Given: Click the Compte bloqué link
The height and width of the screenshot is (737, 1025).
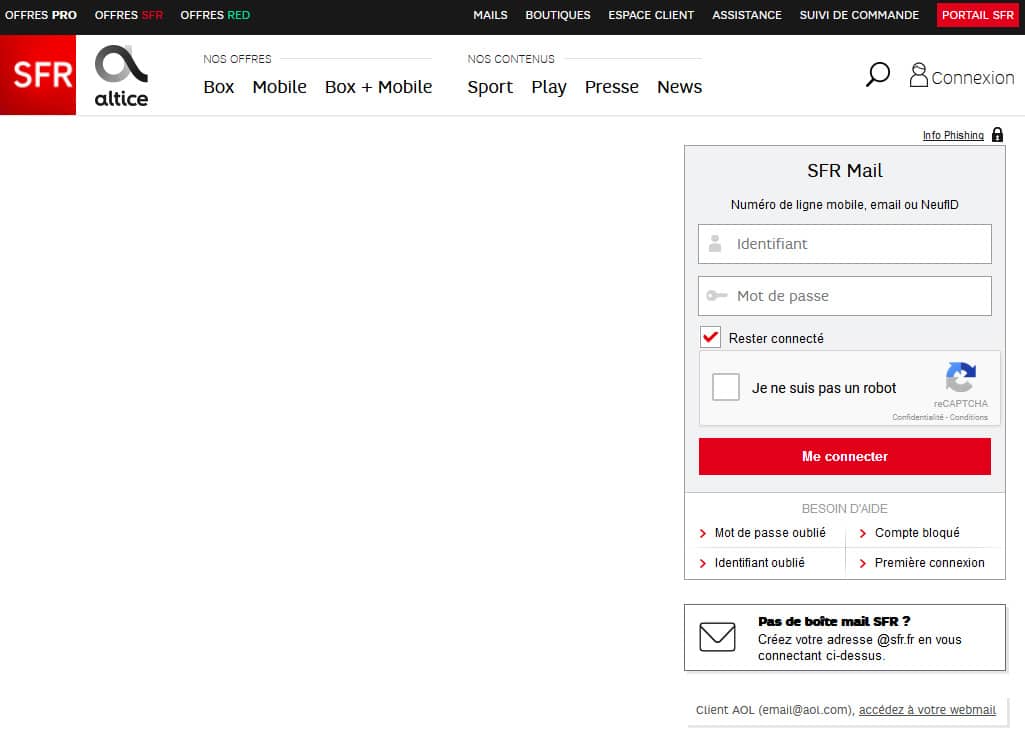Looking at the screenshot, I should tap(917, 533).
